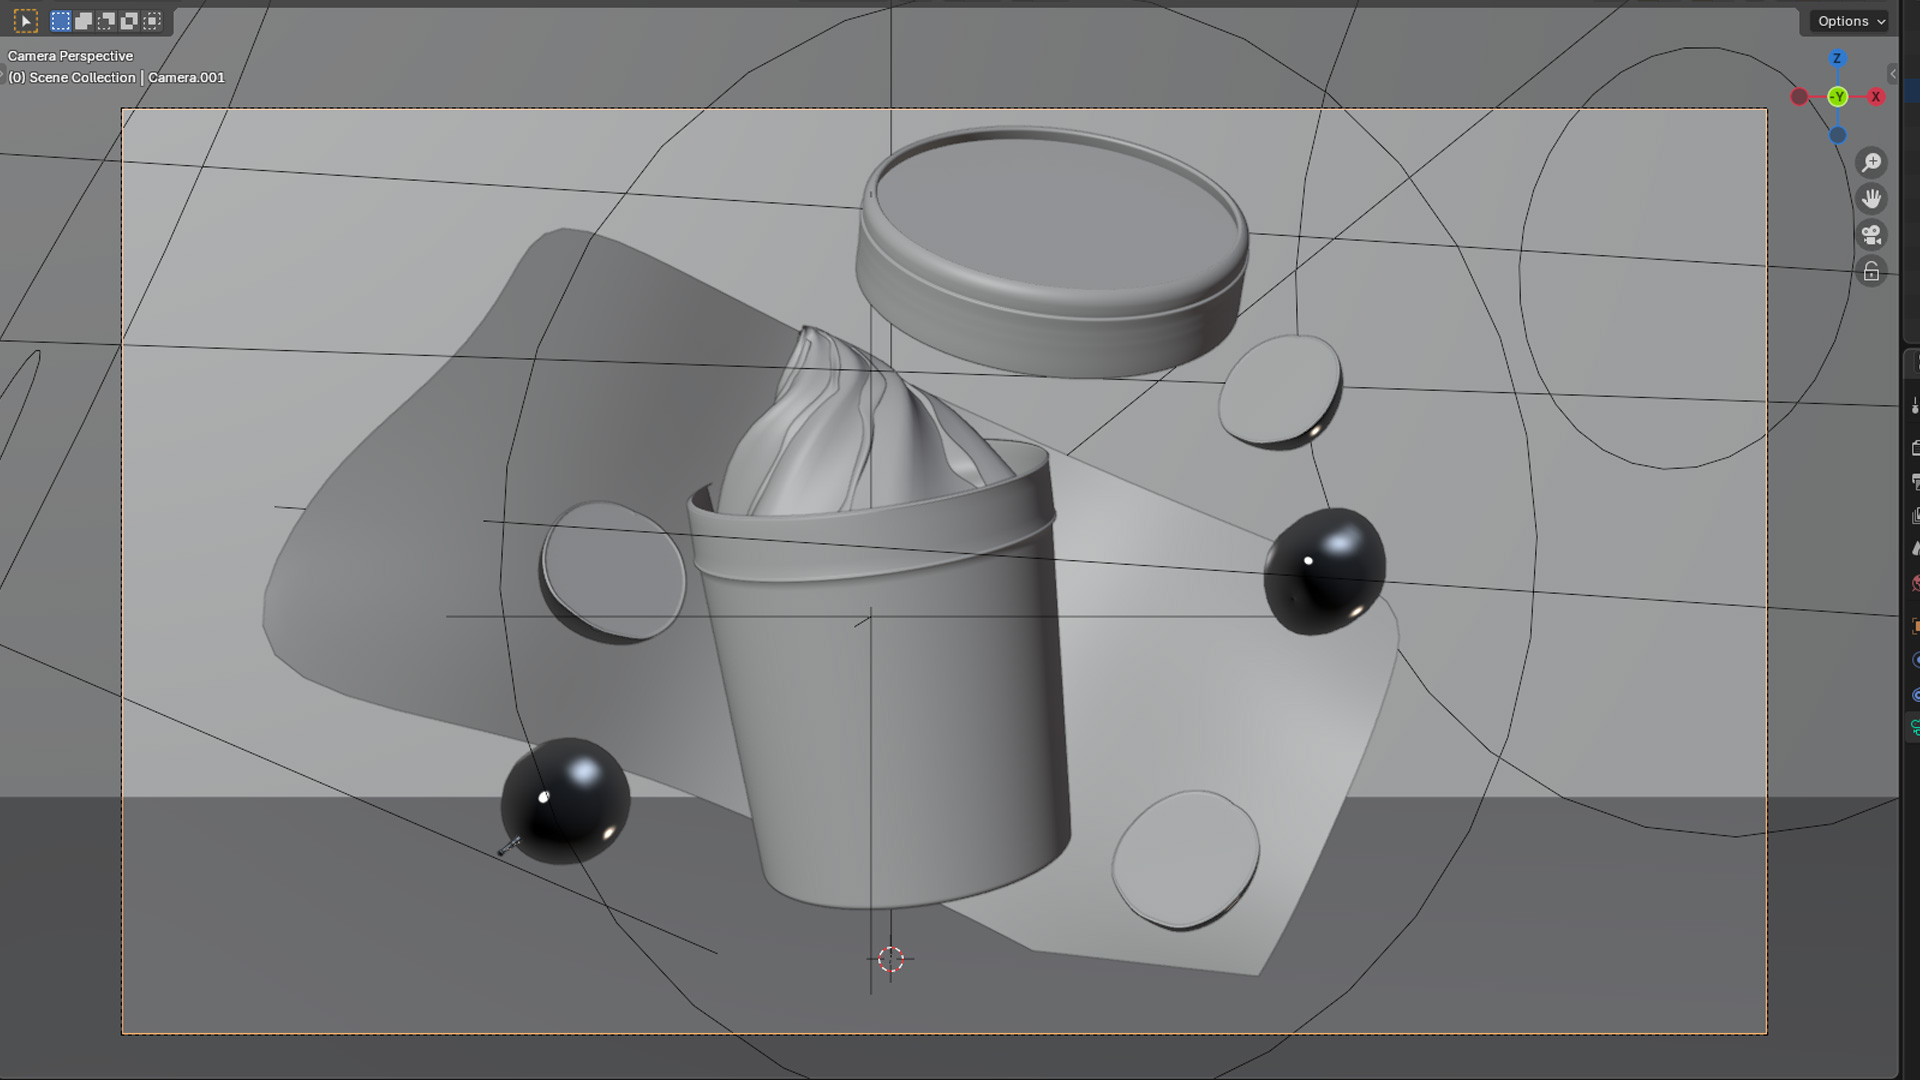Screen dimensions: 1920x1080
Task: Select the Select Box tool icon
Action: tap(26, 21)
